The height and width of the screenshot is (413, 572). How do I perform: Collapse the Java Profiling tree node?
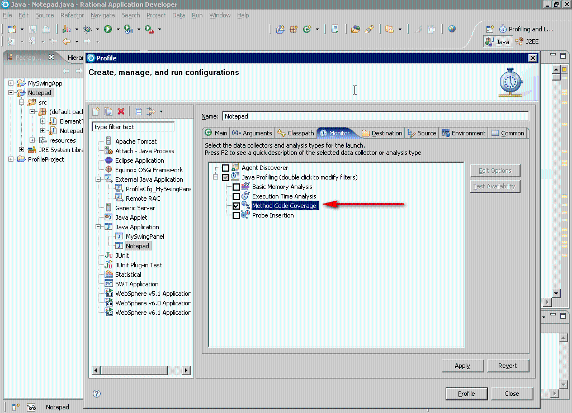tap(216, 177)
